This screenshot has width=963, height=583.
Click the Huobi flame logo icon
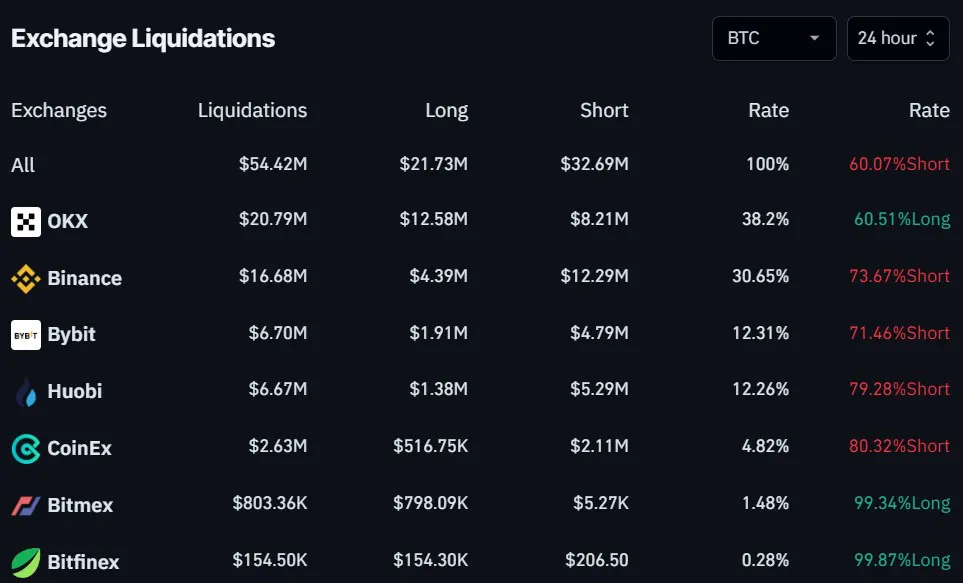point(26,392)
